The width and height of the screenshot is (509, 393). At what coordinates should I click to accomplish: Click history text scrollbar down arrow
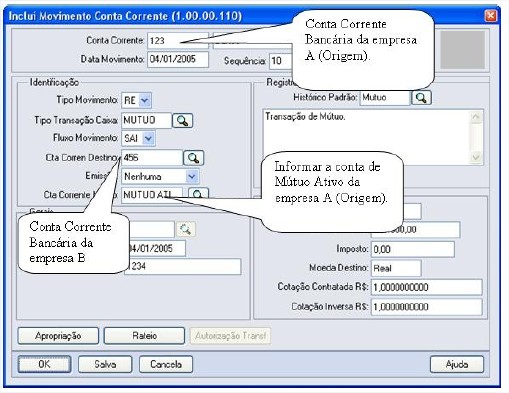click(476, 157)
